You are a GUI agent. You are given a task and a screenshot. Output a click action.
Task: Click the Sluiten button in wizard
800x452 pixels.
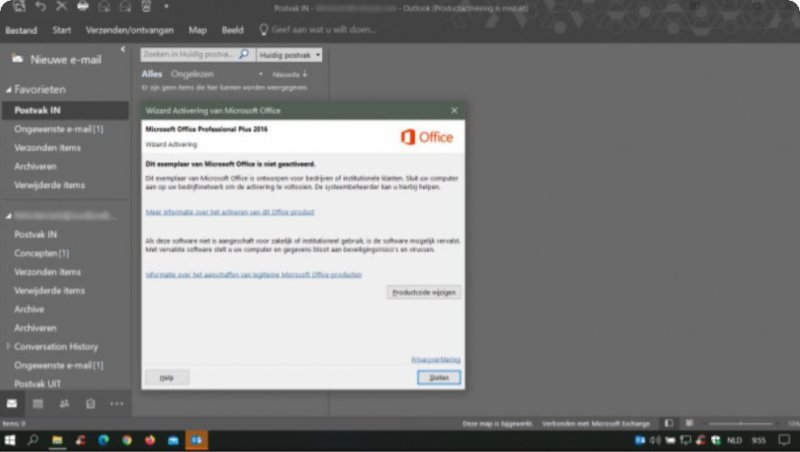click(x=439, y=378)
